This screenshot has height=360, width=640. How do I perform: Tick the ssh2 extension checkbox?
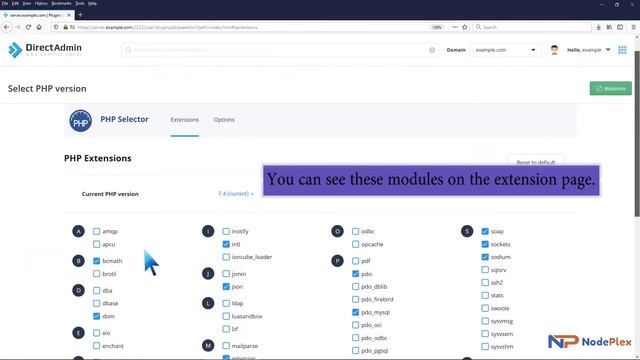485,282
